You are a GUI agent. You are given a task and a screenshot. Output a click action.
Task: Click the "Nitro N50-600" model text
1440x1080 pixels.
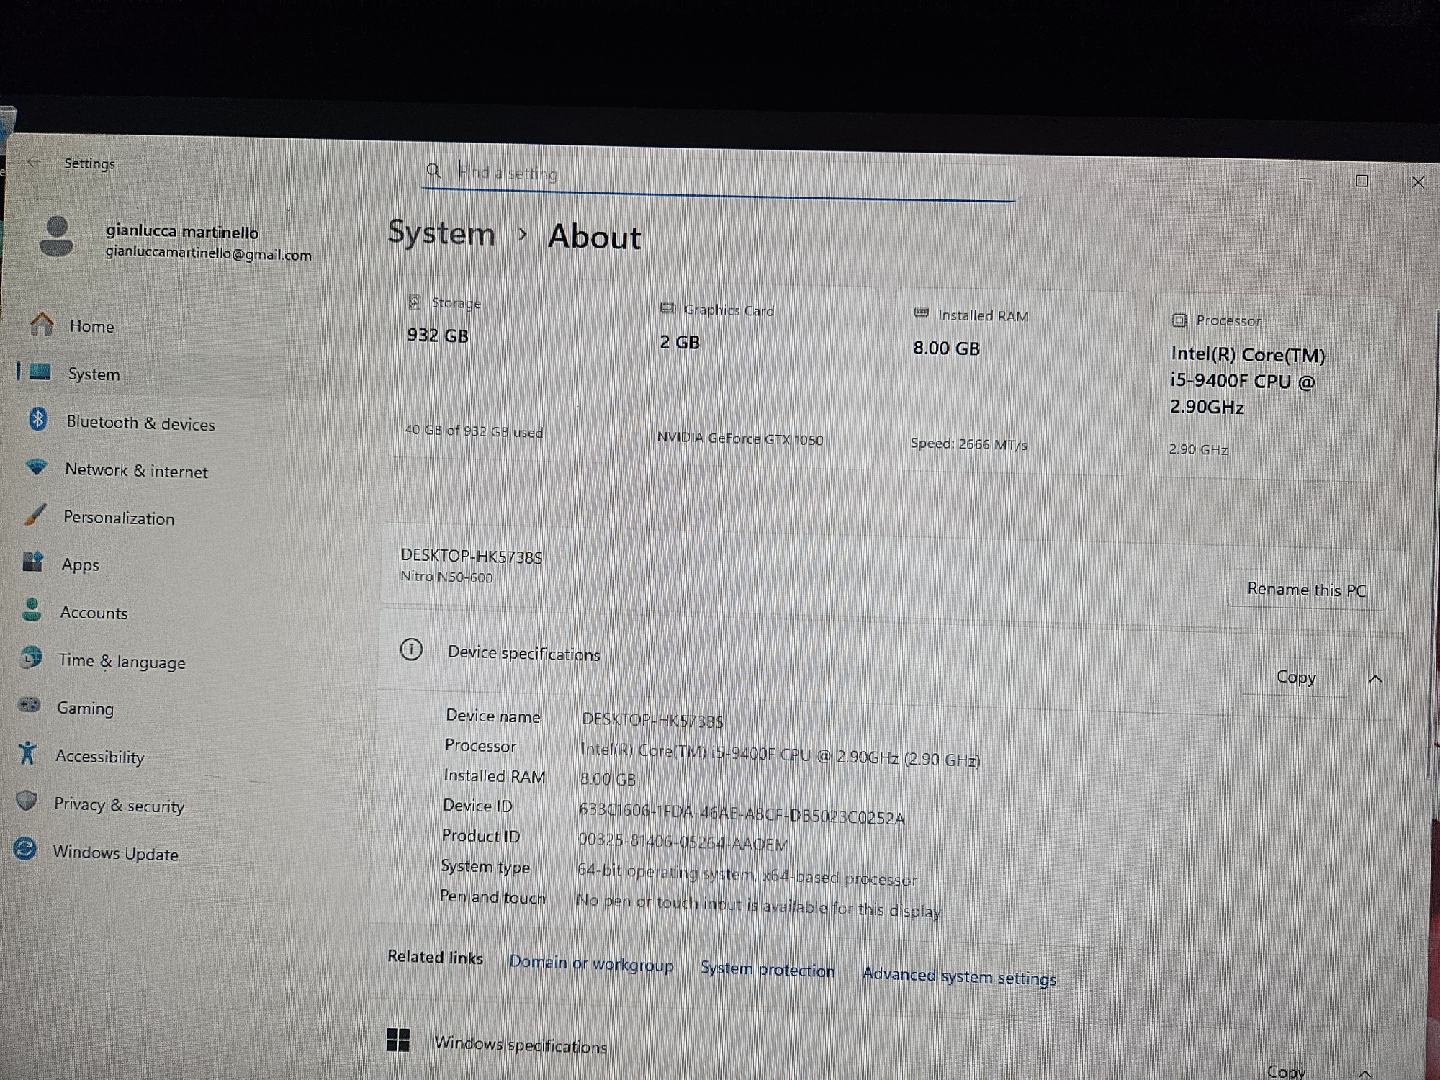pos(446,577)
